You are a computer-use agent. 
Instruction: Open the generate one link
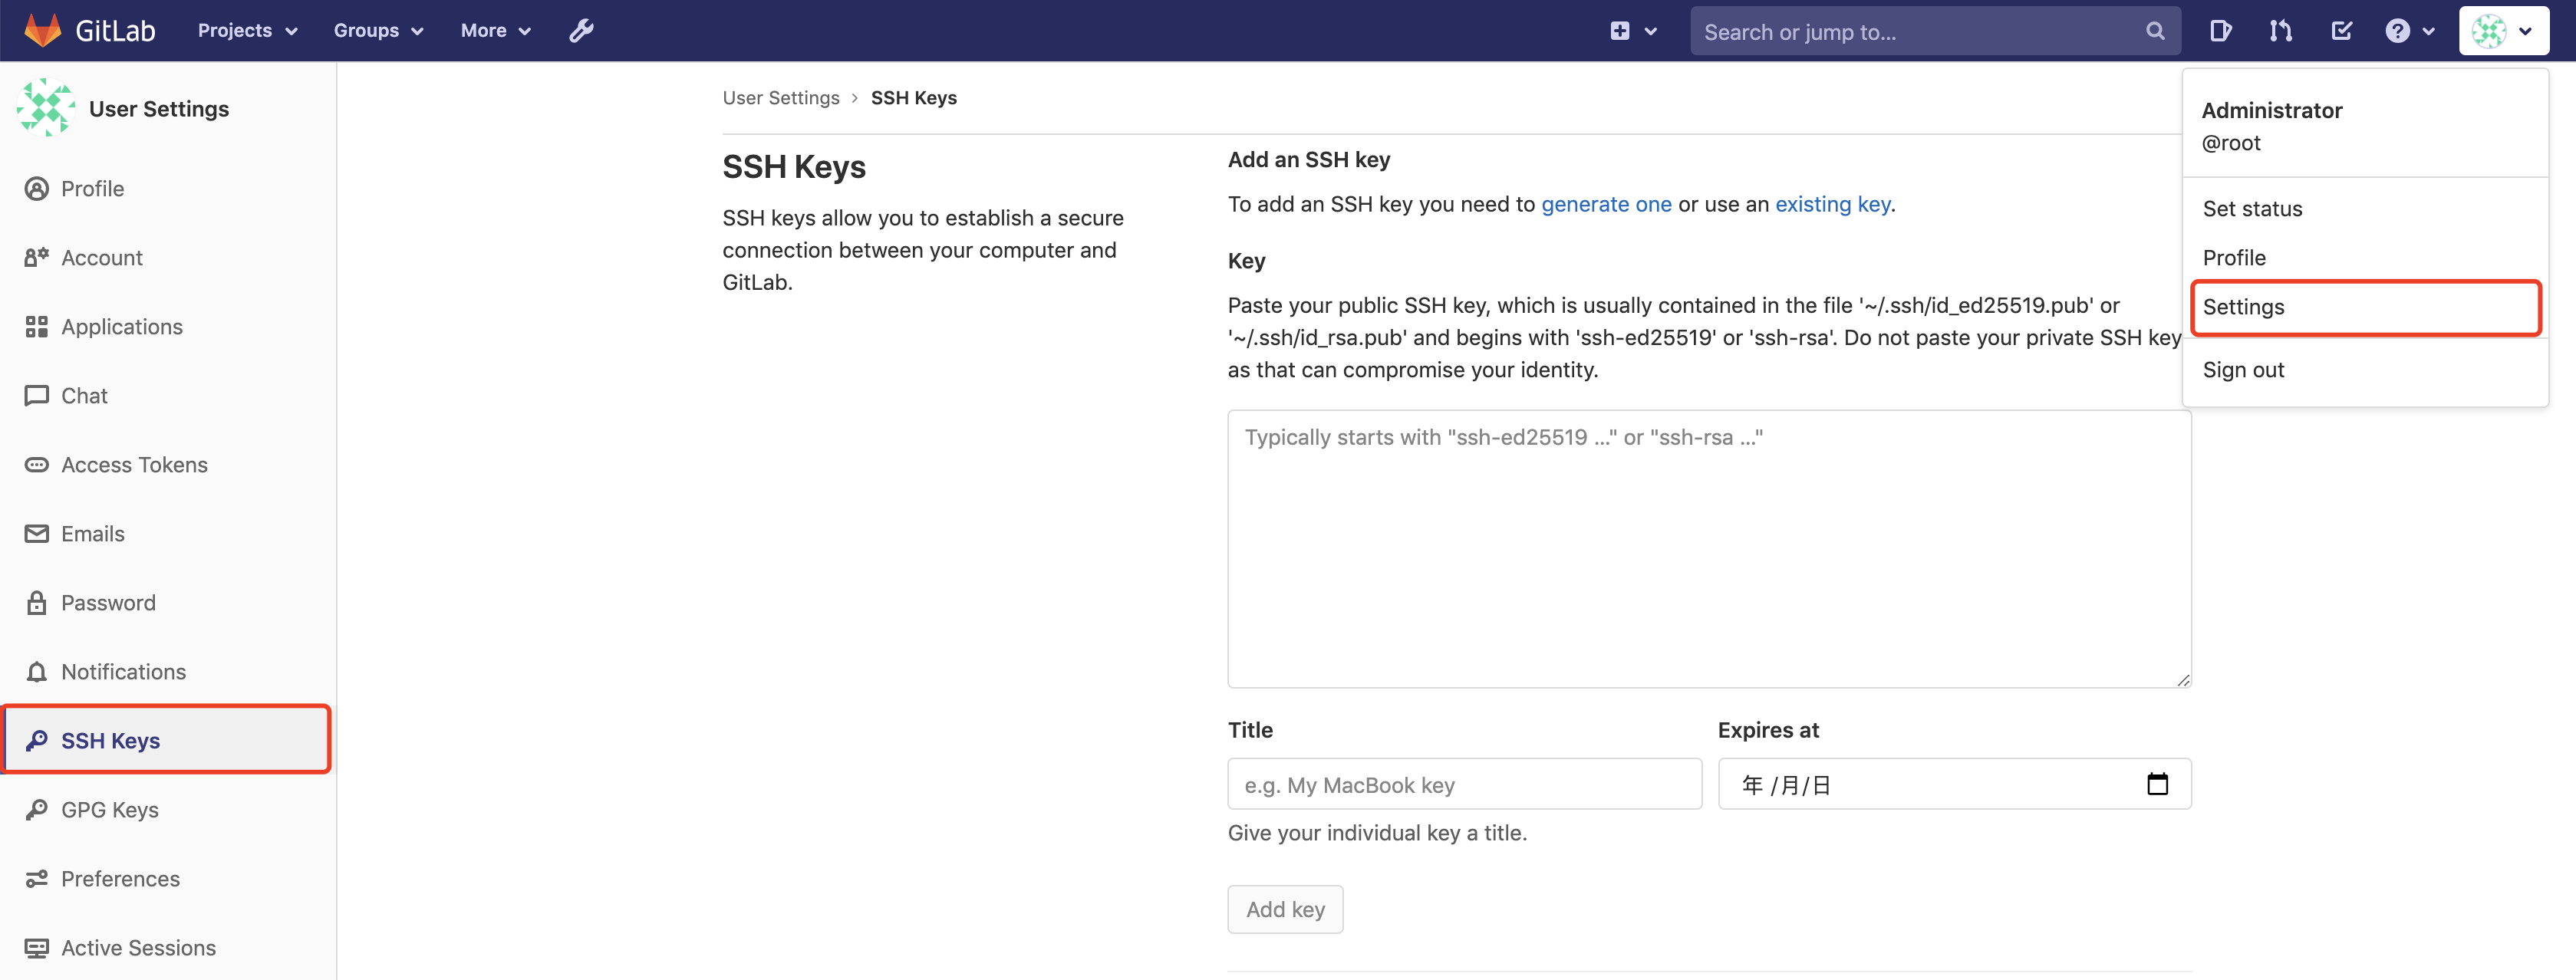pyautogui.click(x=1606, y=204)
